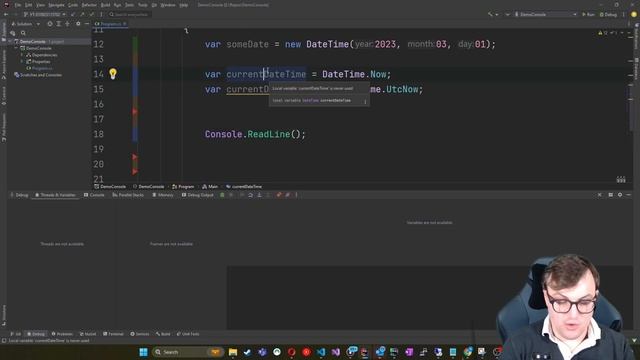Screen dimensions: 640x360
Task: Click the debug panel layout icon
Action: coord(611,195)
